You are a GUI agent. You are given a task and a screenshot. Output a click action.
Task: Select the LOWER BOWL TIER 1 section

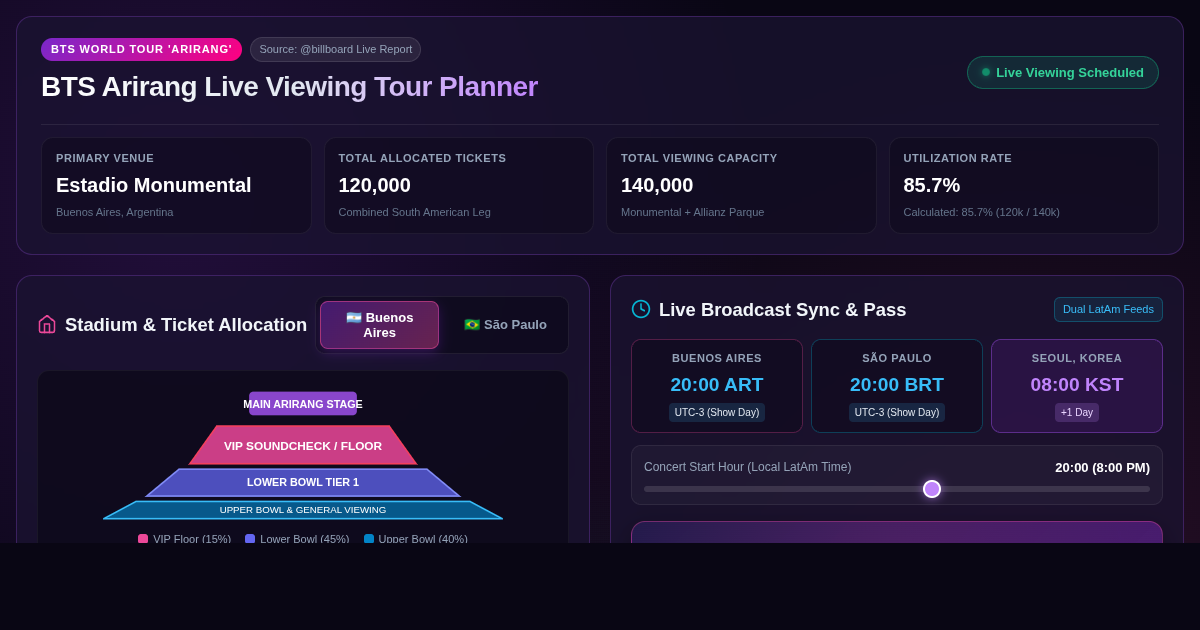pyautogui.click(x=303, y=482)
